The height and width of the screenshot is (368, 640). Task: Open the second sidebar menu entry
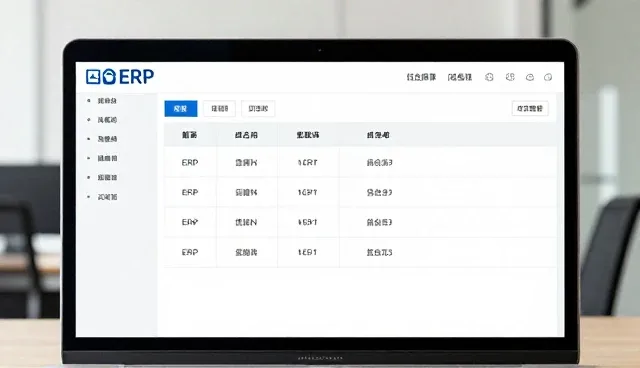[107, 120]
